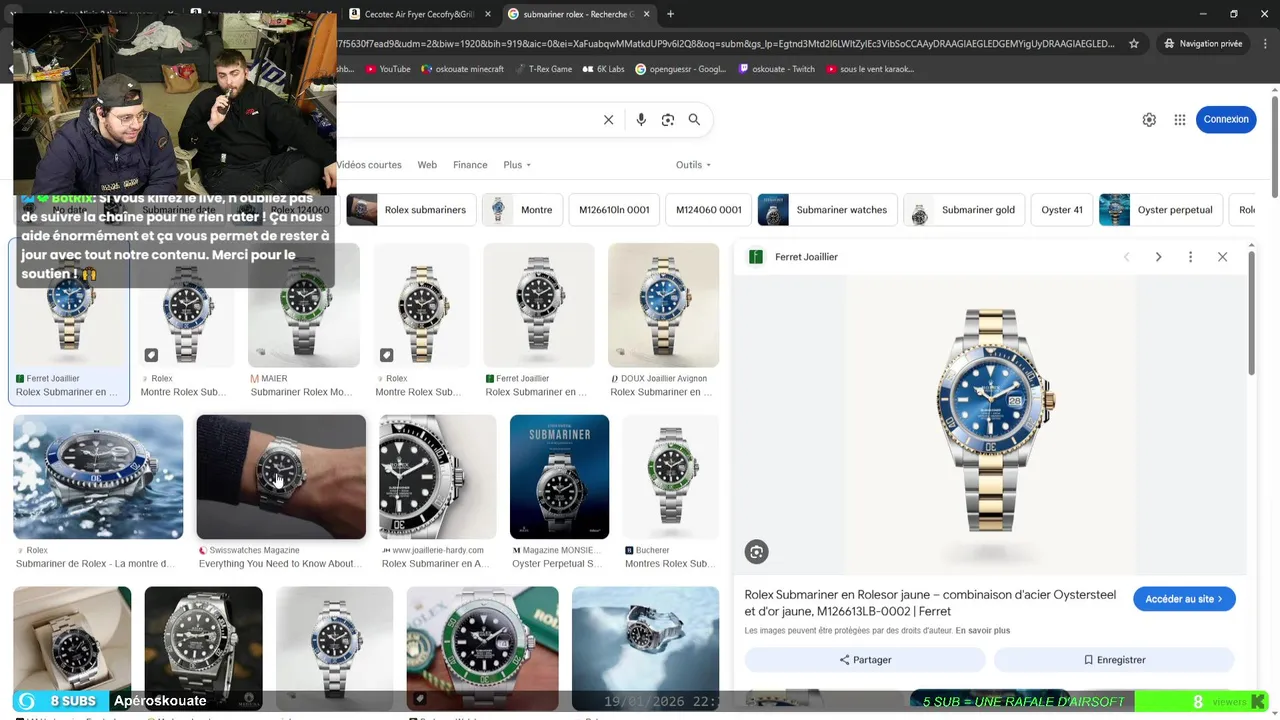The image size is (1280, 720).
Task: Open Bucherer green bezel watch thumbnail
Action: coord(671,477)
